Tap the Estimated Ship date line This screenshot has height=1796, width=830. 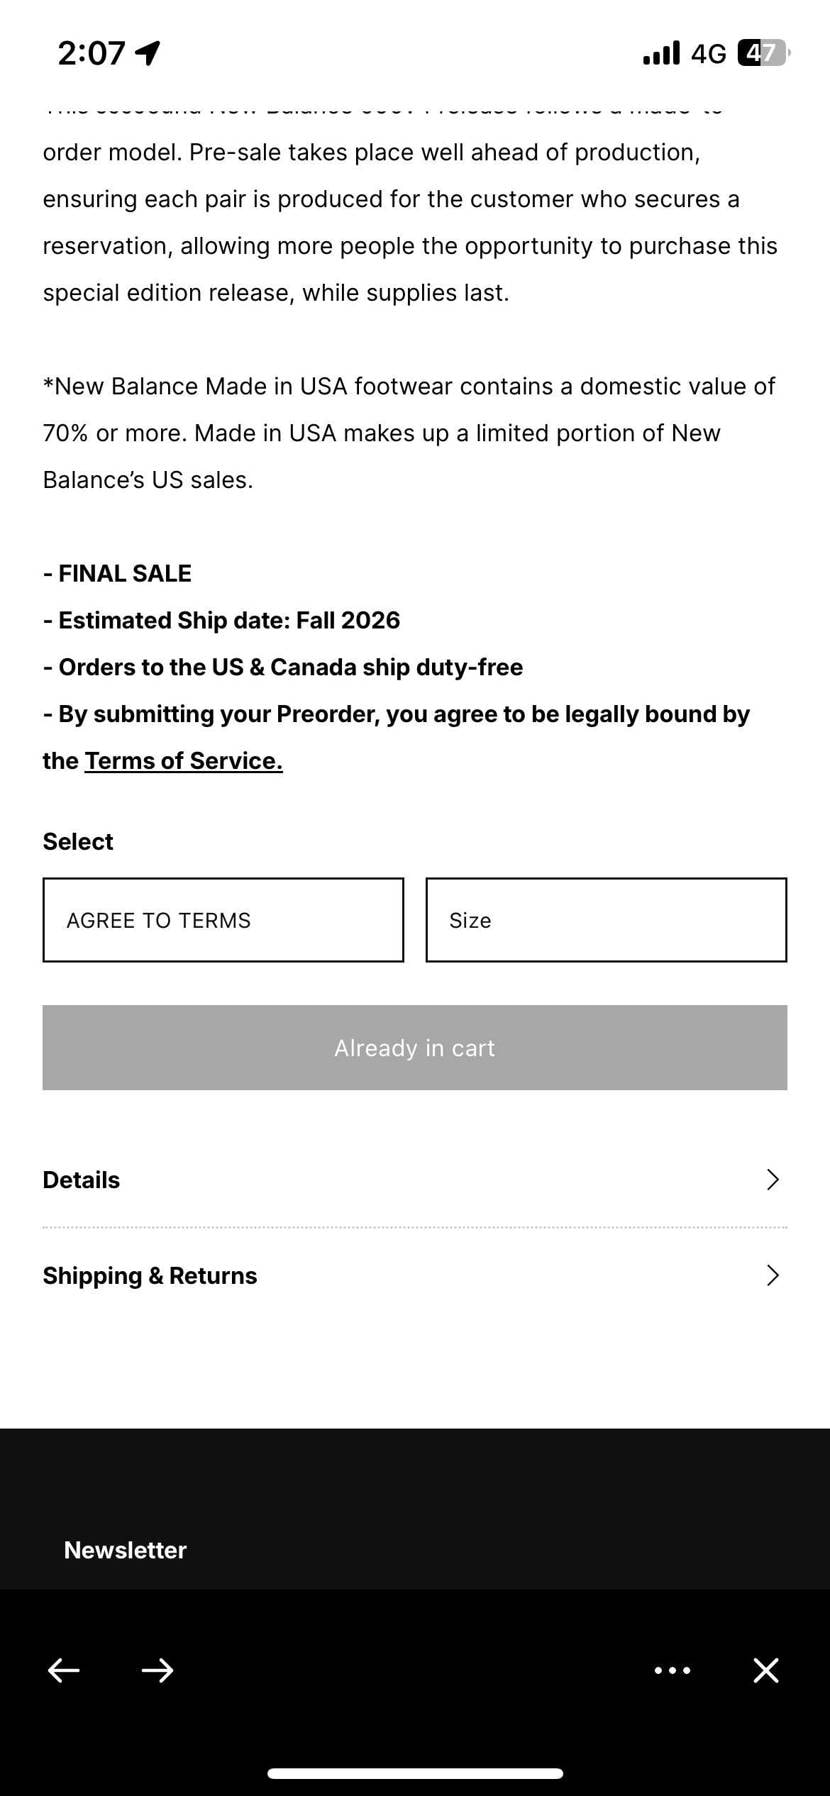point(221,620)
